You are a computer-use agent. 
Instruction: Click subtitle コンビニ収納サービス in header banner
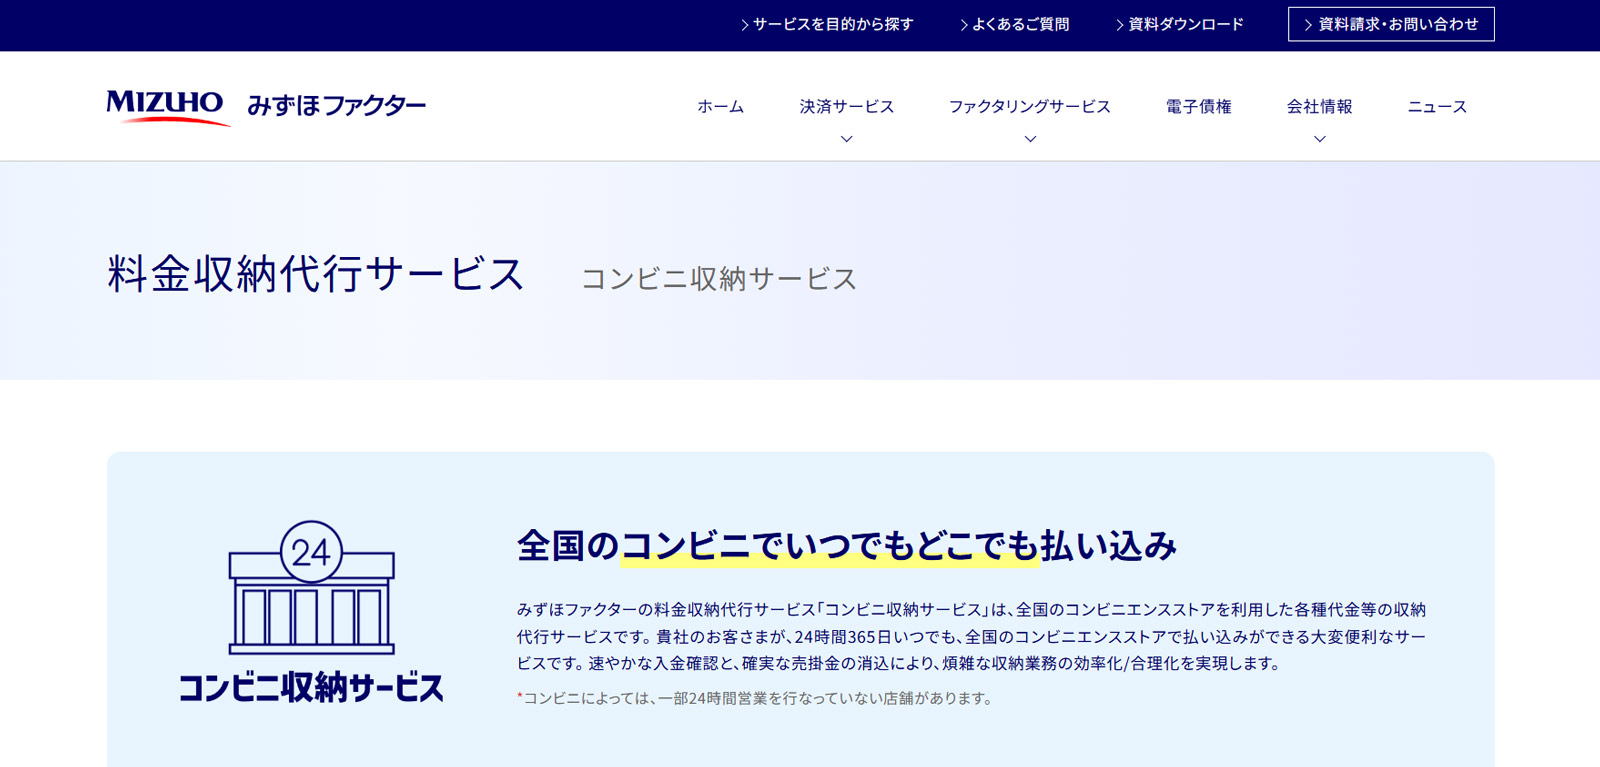click(x=719, y=278)
